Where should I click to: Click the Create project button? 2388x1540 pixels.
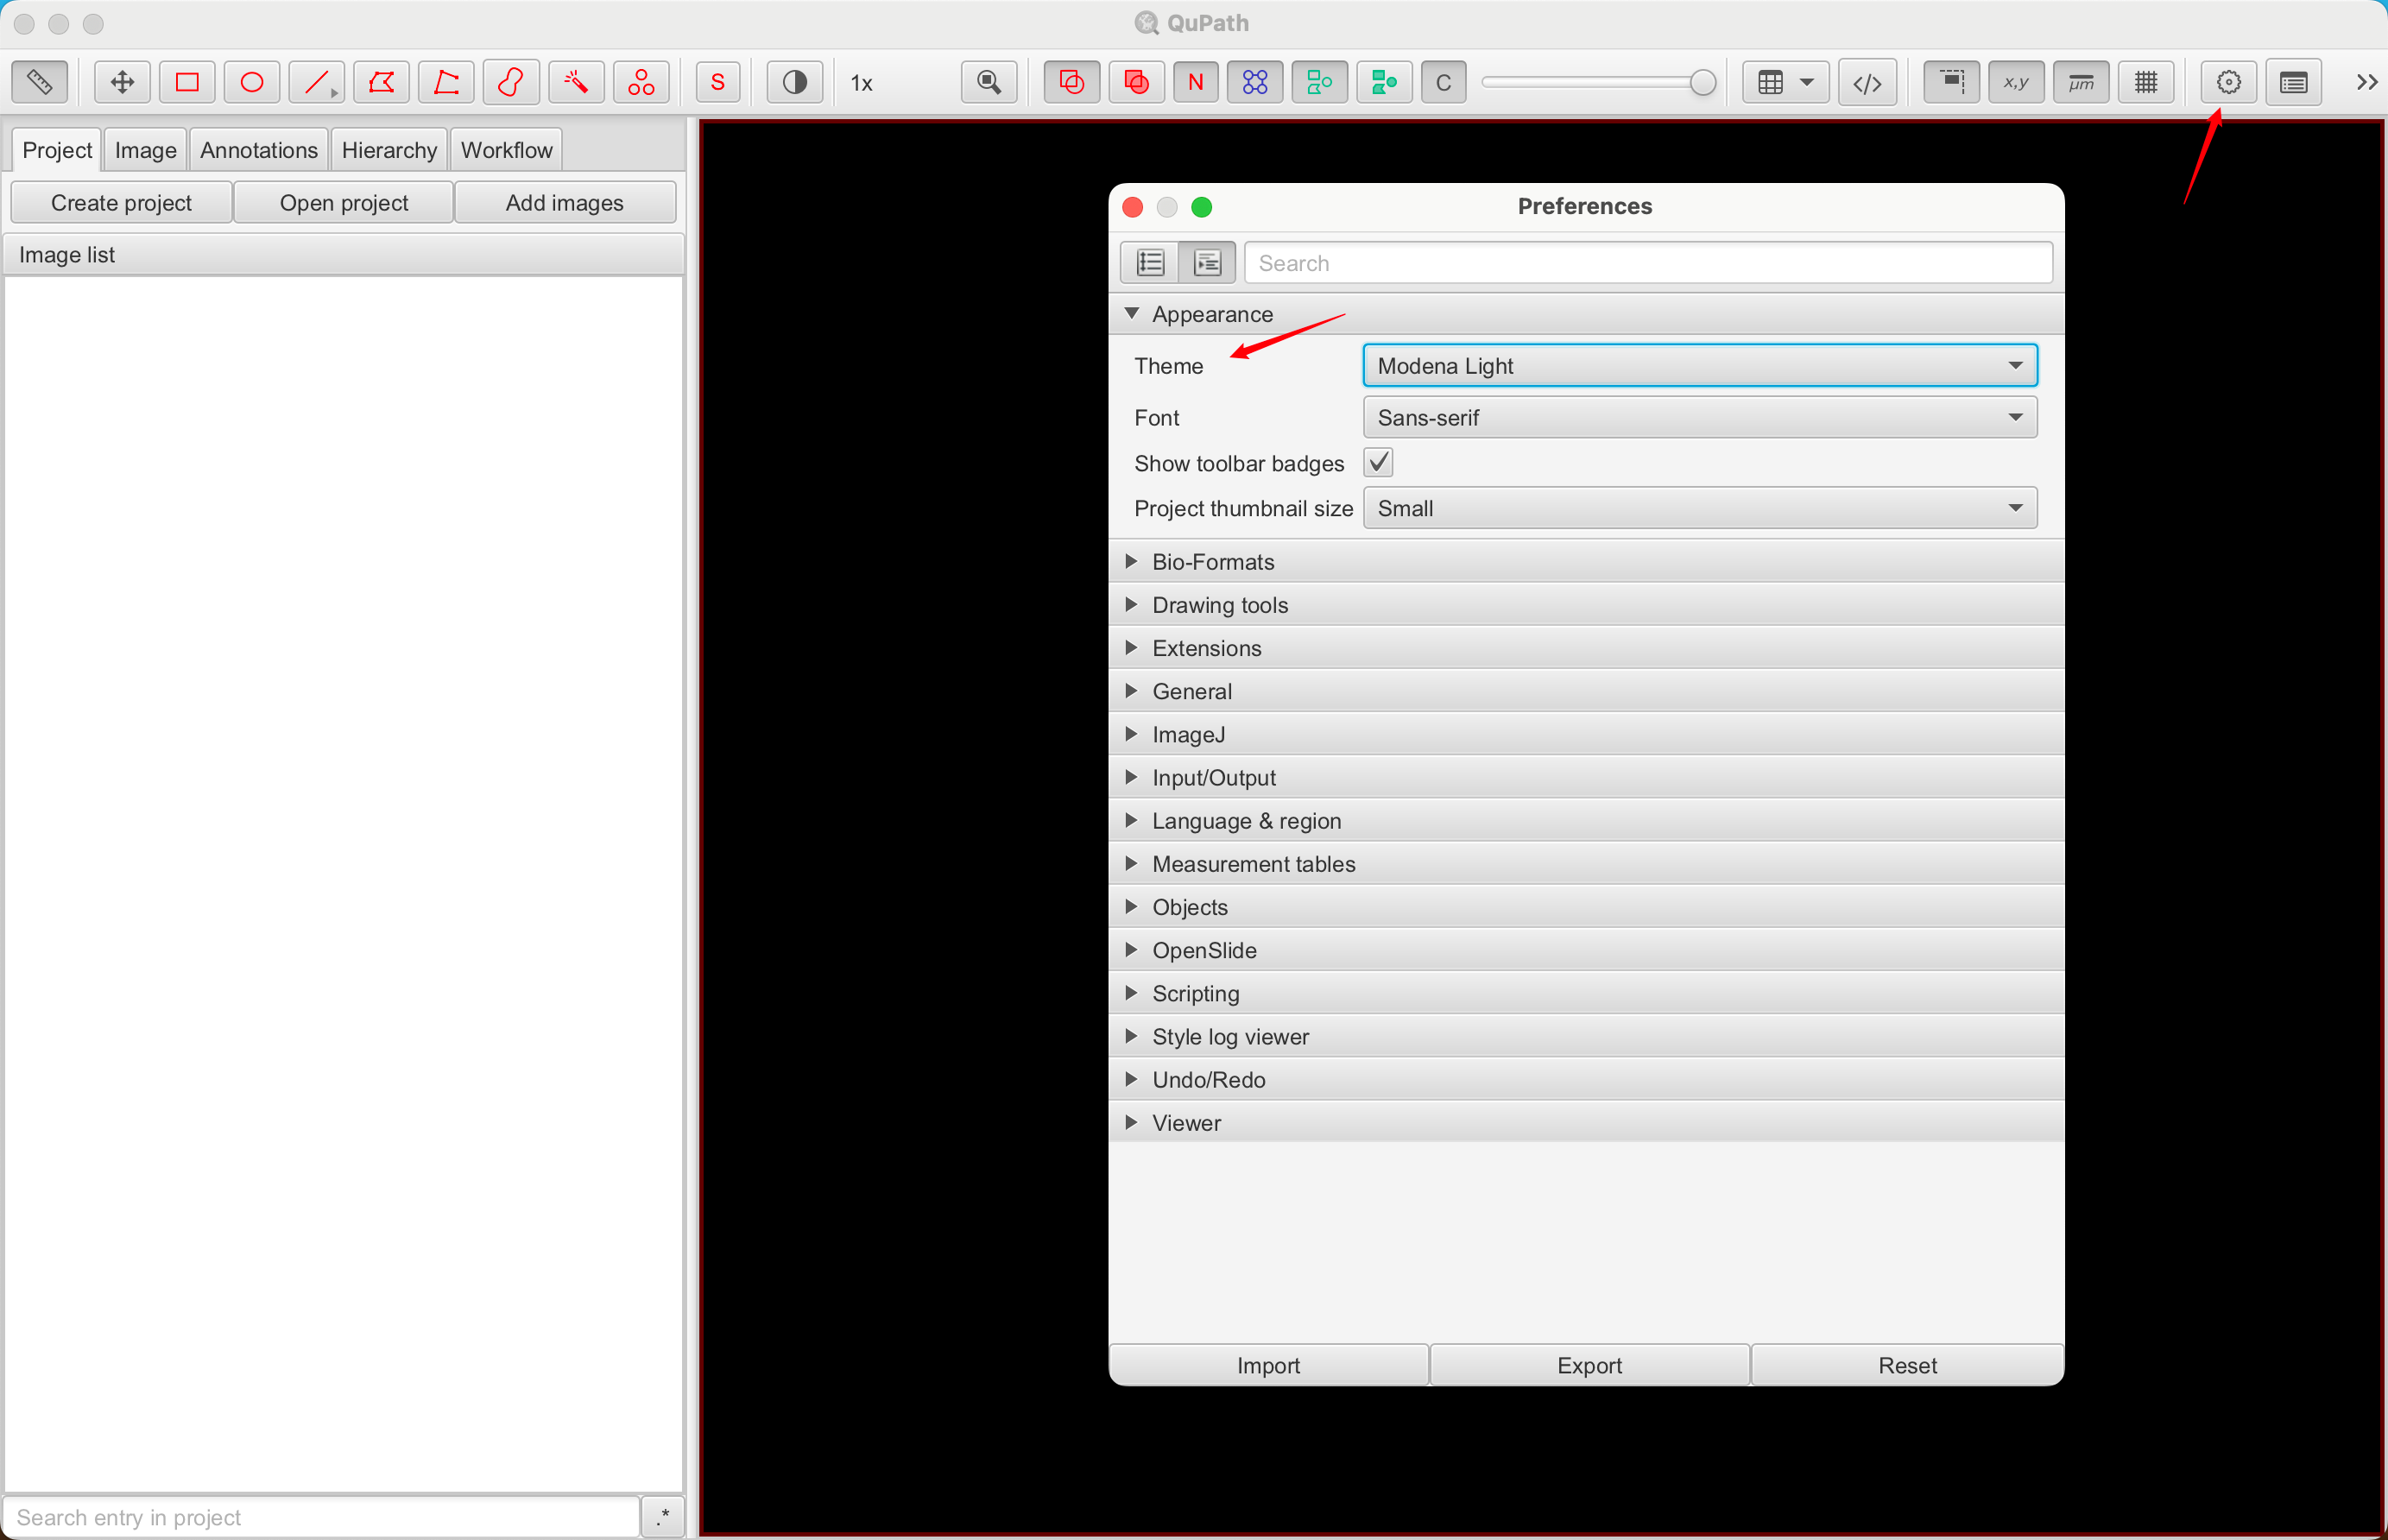click(121, 203)
